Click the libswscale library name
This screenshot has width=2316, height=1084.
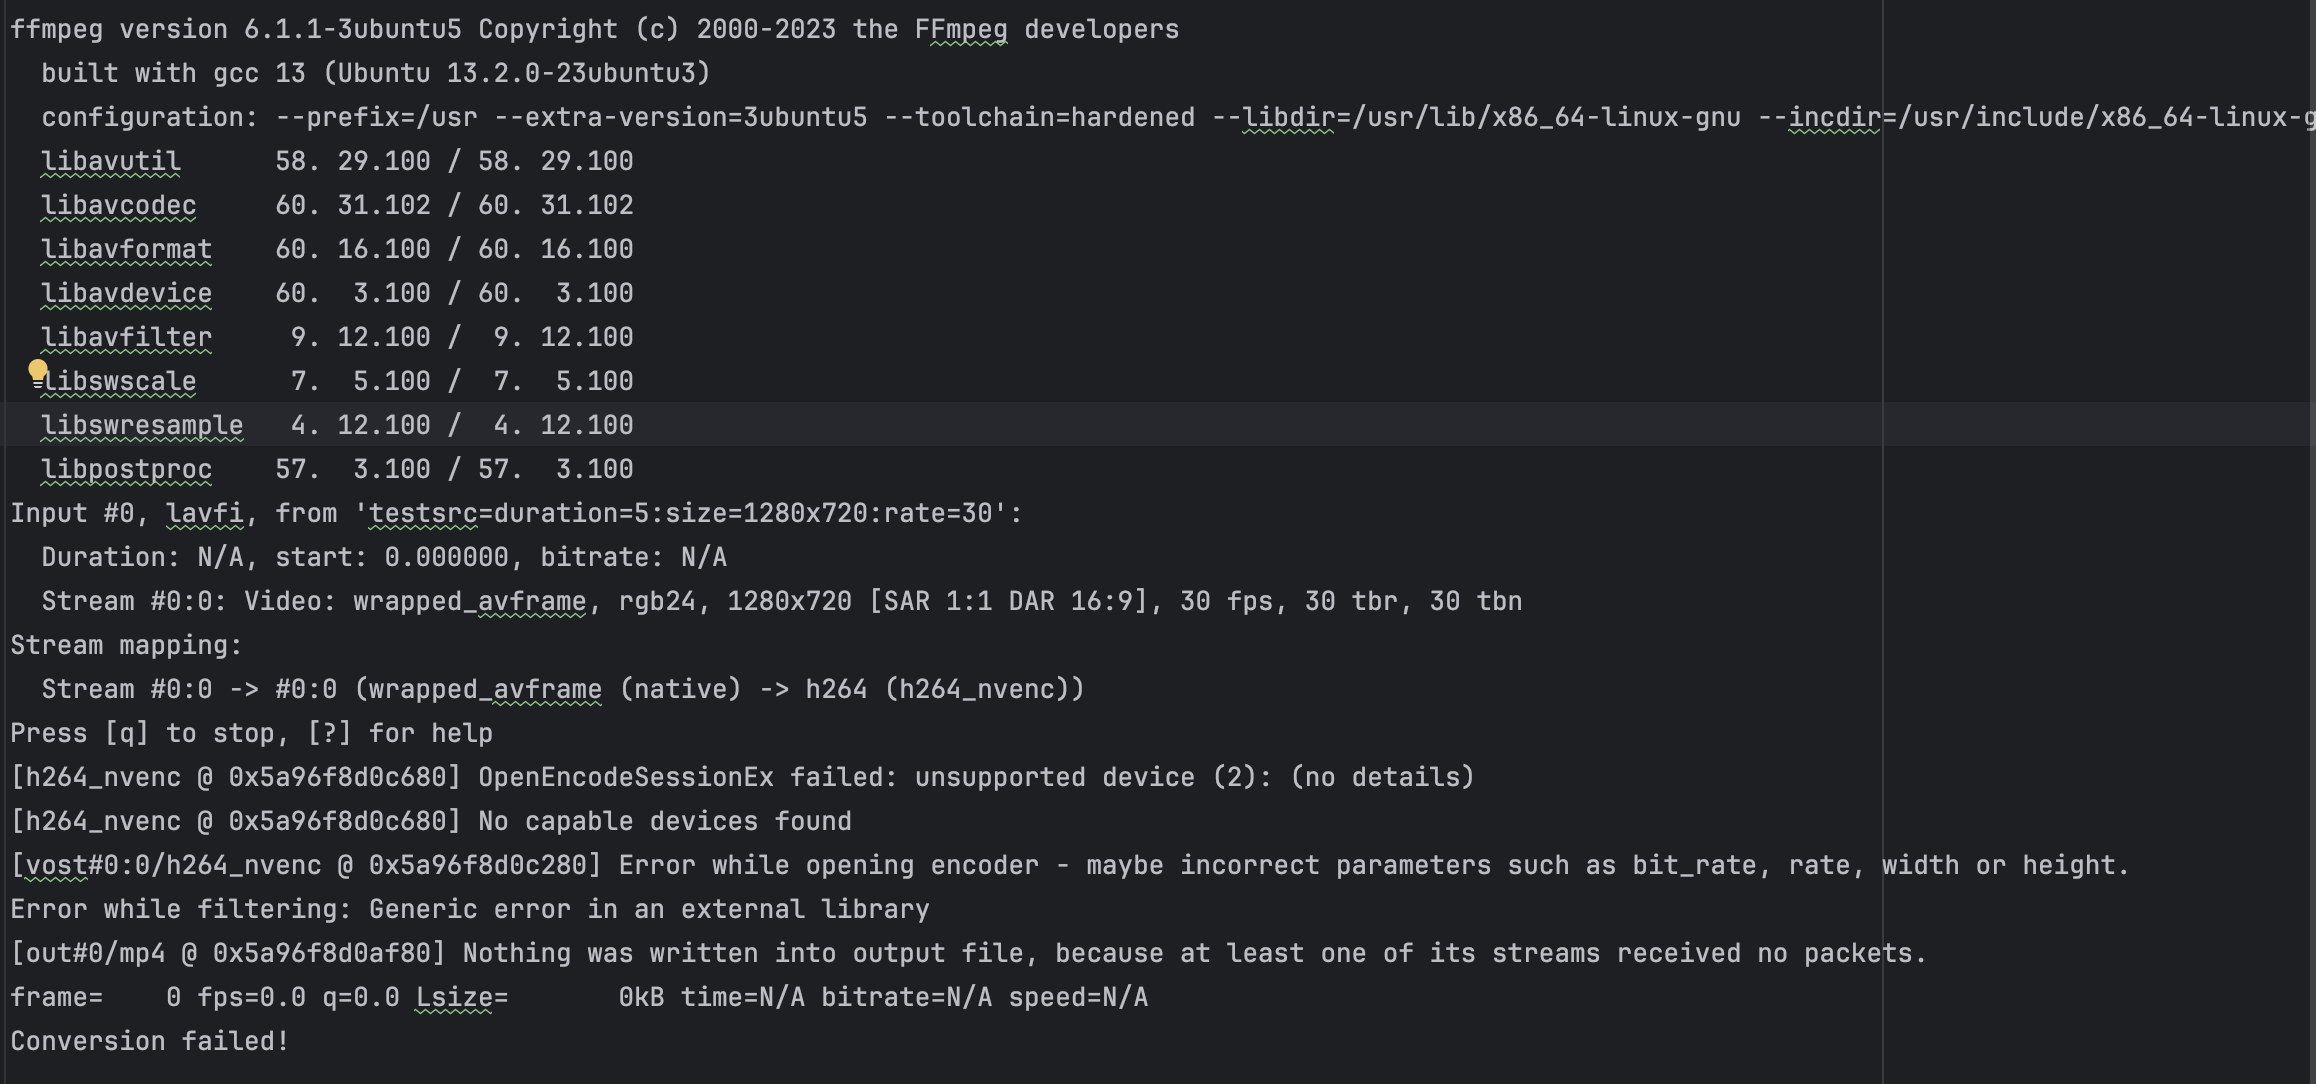pos(122,381)
